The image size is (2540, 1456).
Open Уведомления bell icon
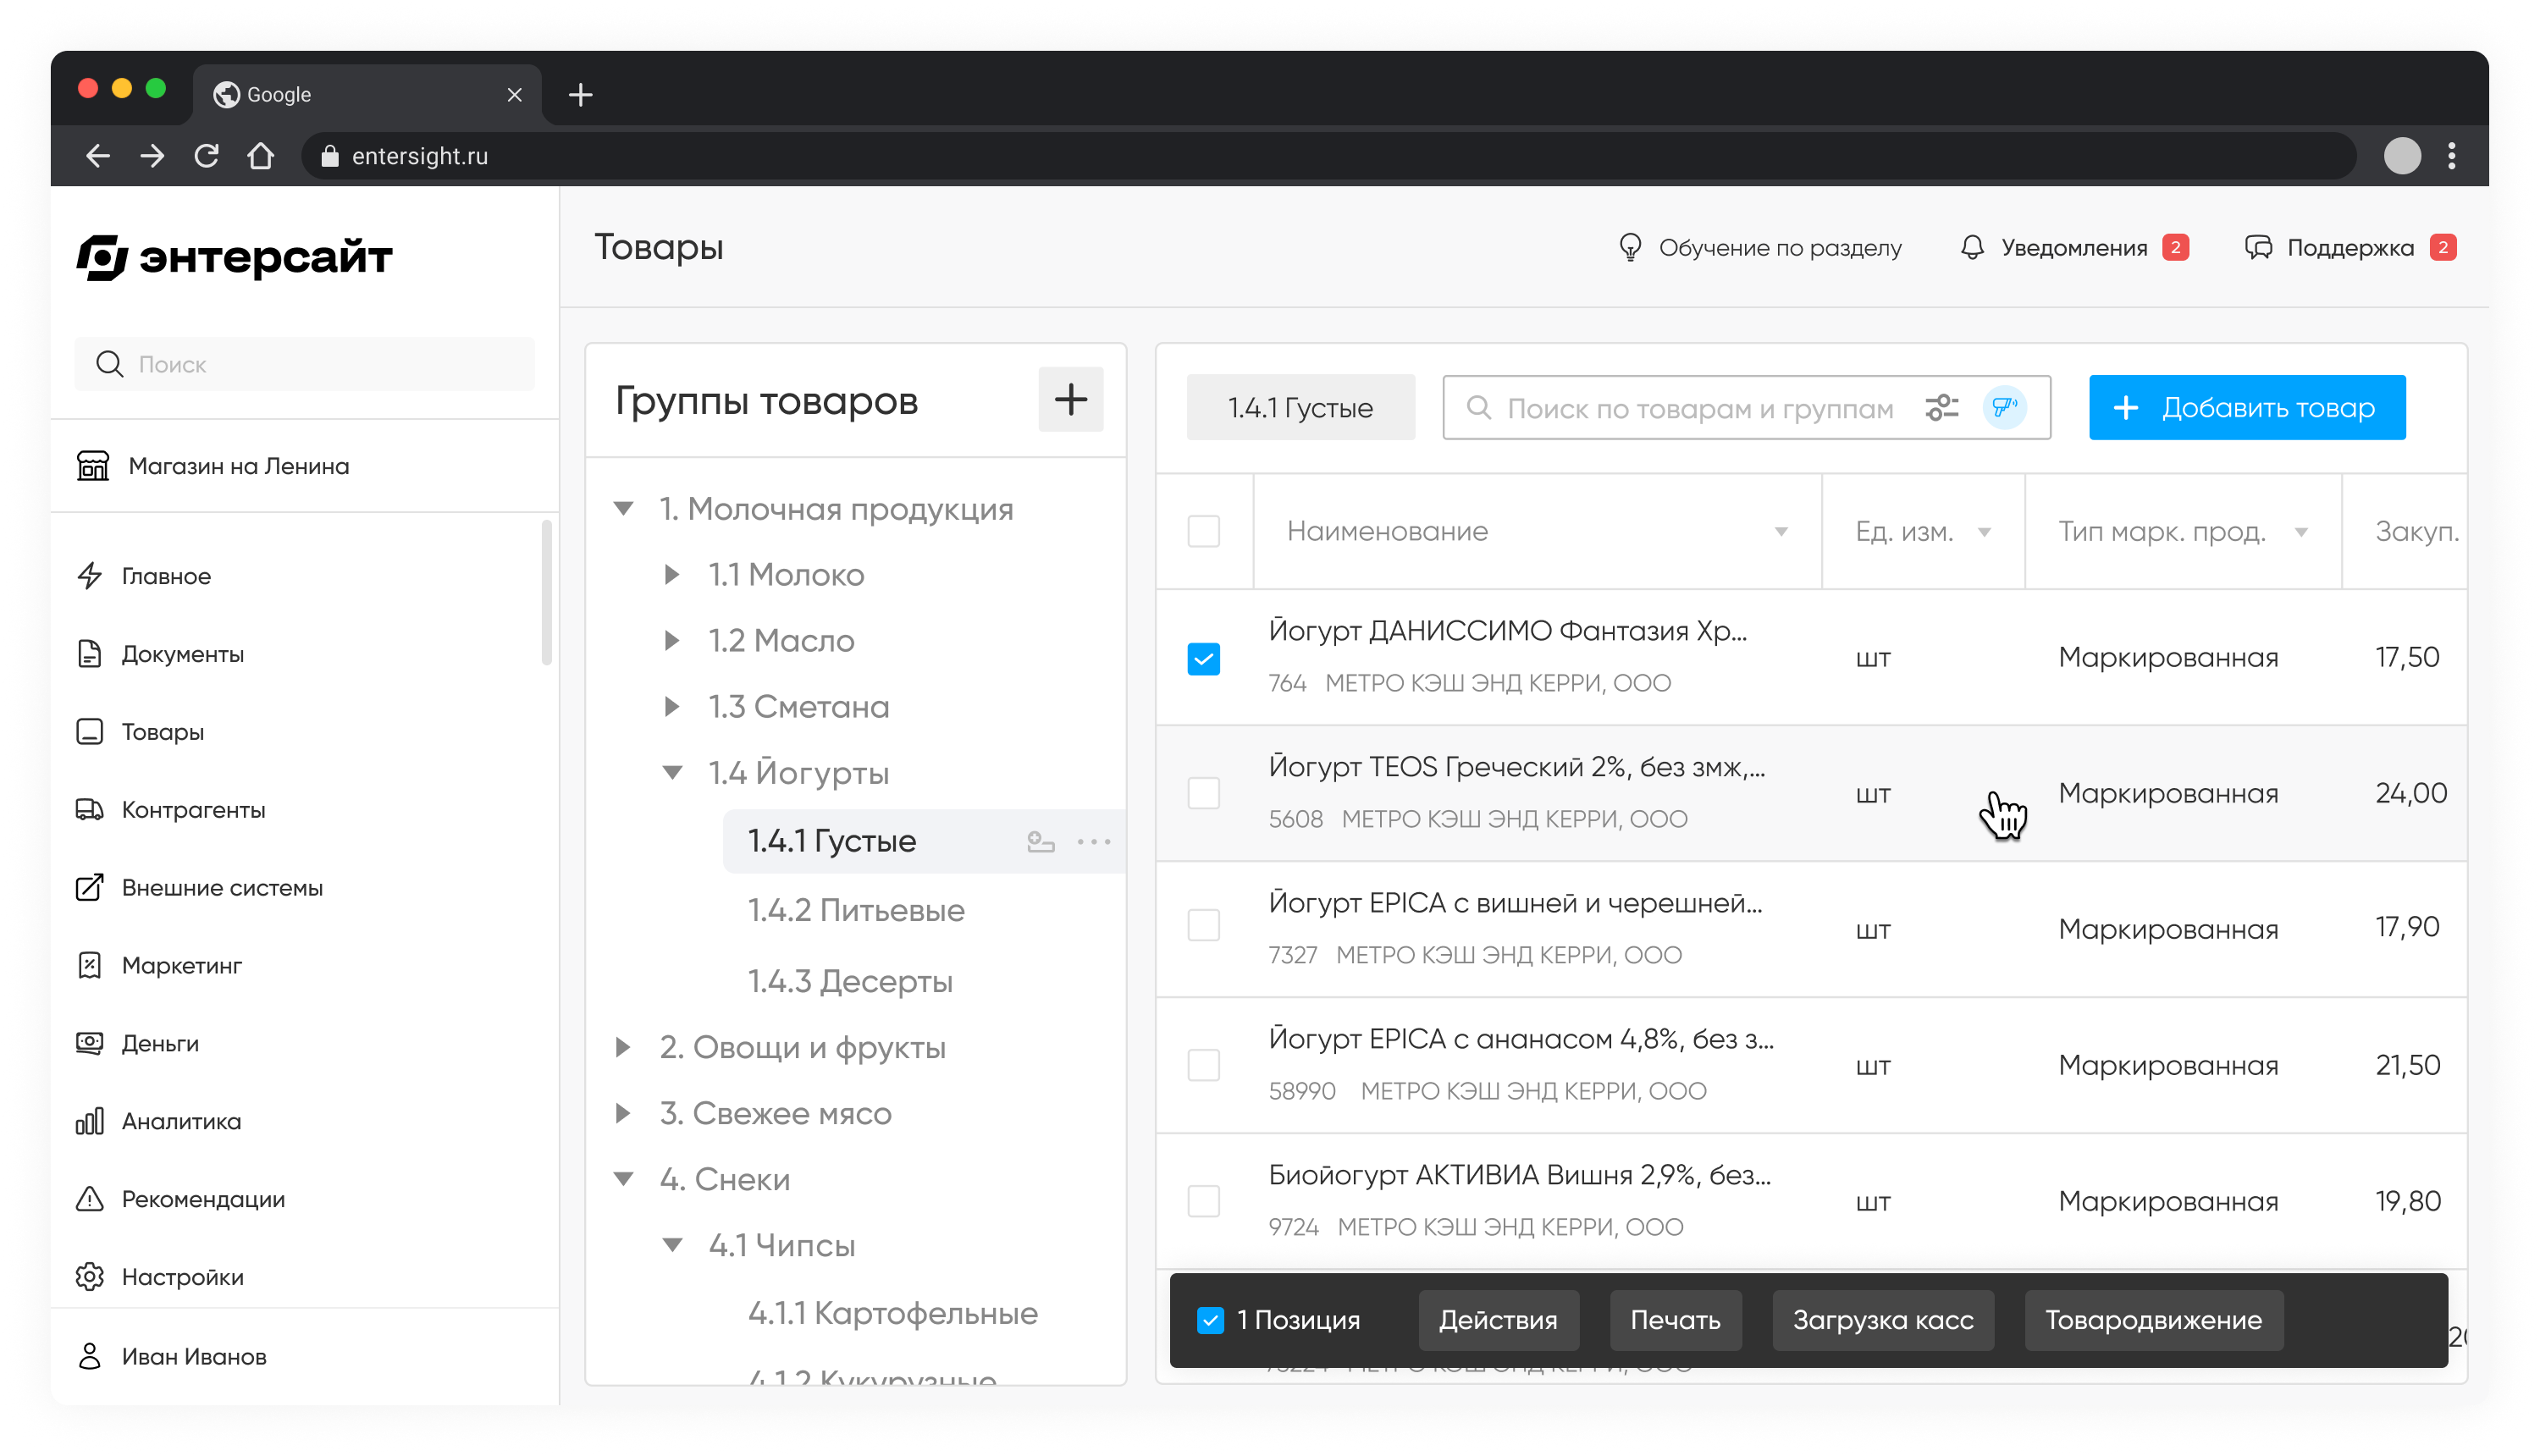pos(1972,248)
